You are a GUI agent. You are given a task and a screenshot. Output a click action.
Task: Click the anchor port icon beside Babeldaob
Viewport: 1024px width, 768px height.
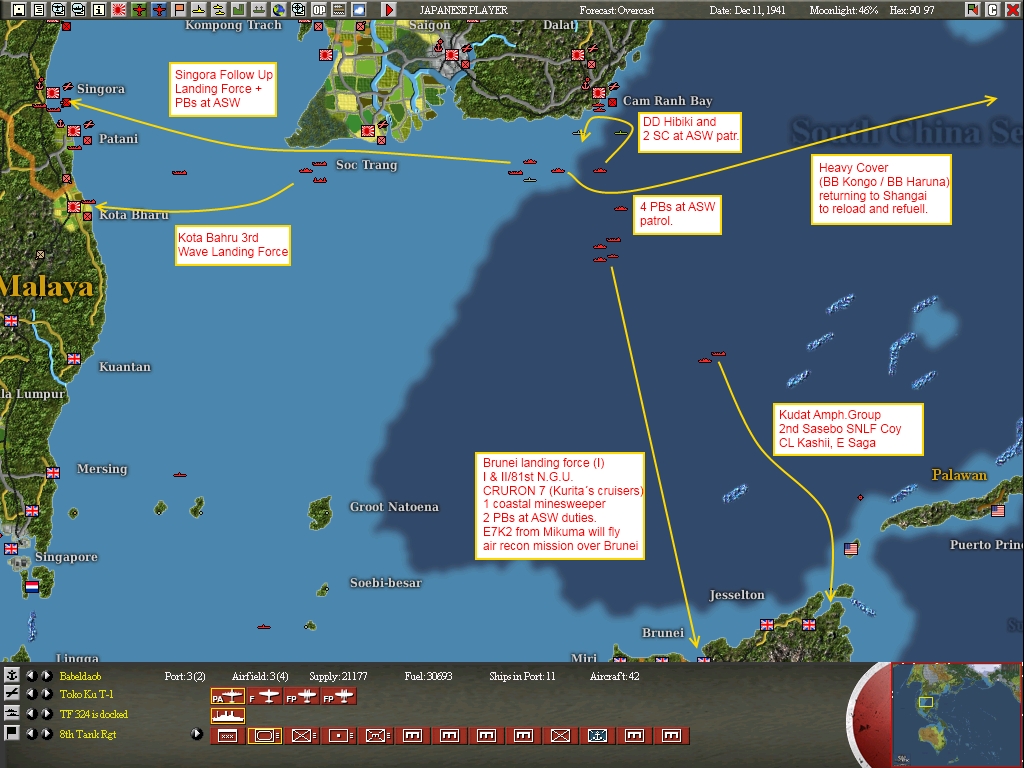pyautogui.click(x=11, y=675)
